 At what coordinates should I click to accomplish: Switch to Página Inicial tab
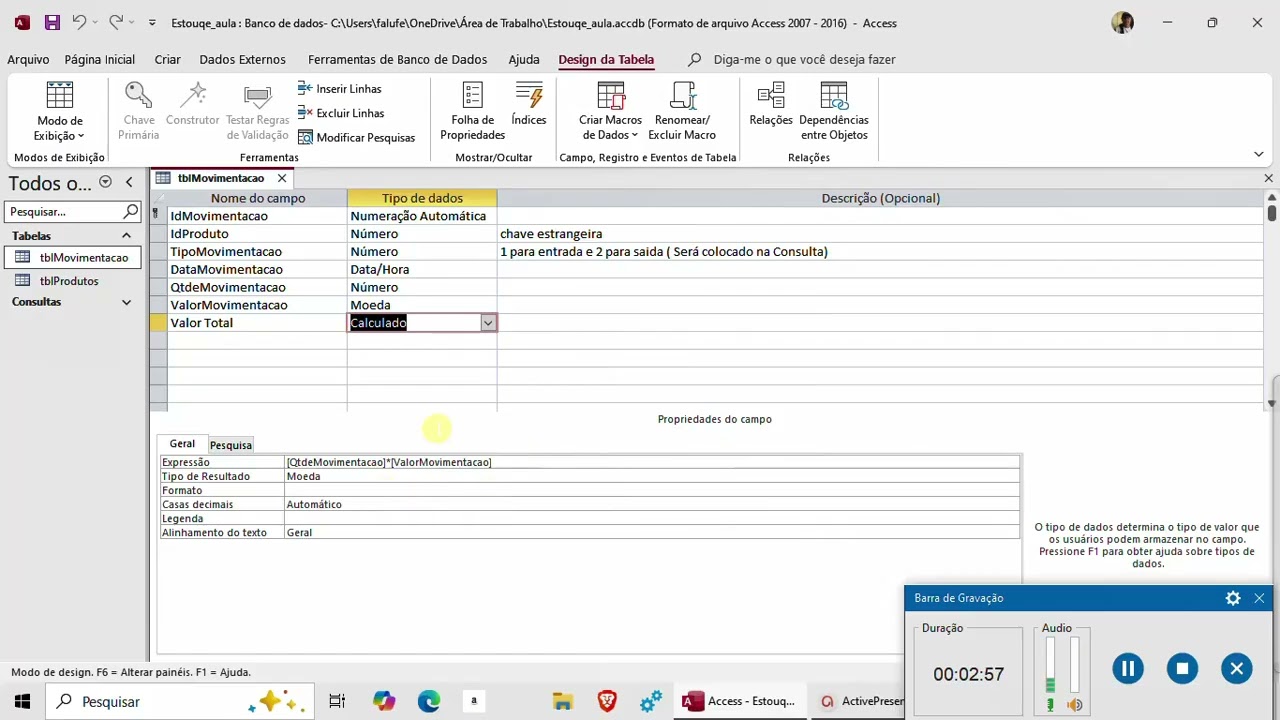(99, 59)
